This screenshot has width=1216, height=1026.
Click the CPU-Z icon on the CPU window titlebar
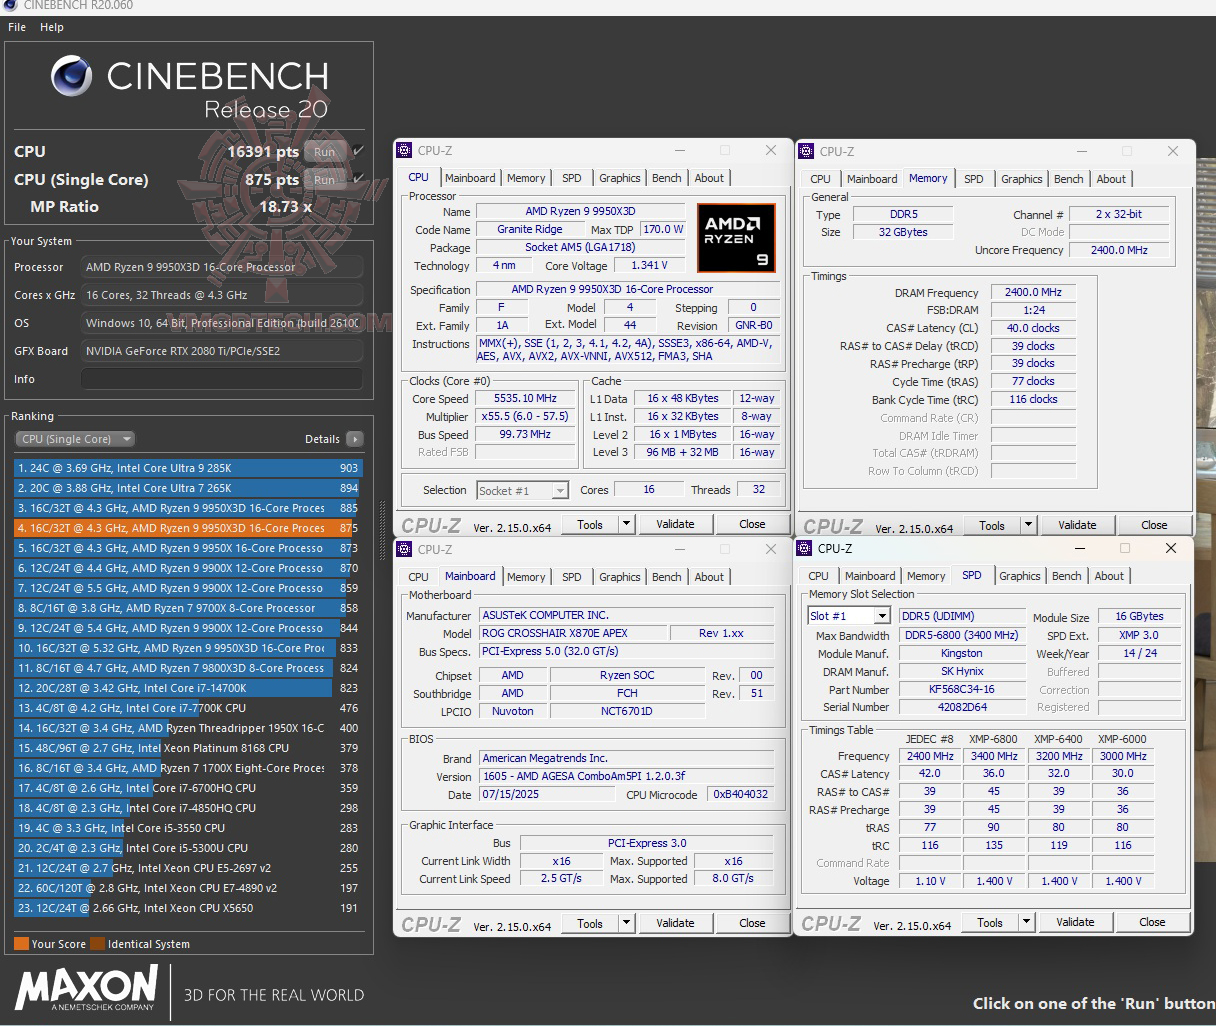tap(403, 149)
